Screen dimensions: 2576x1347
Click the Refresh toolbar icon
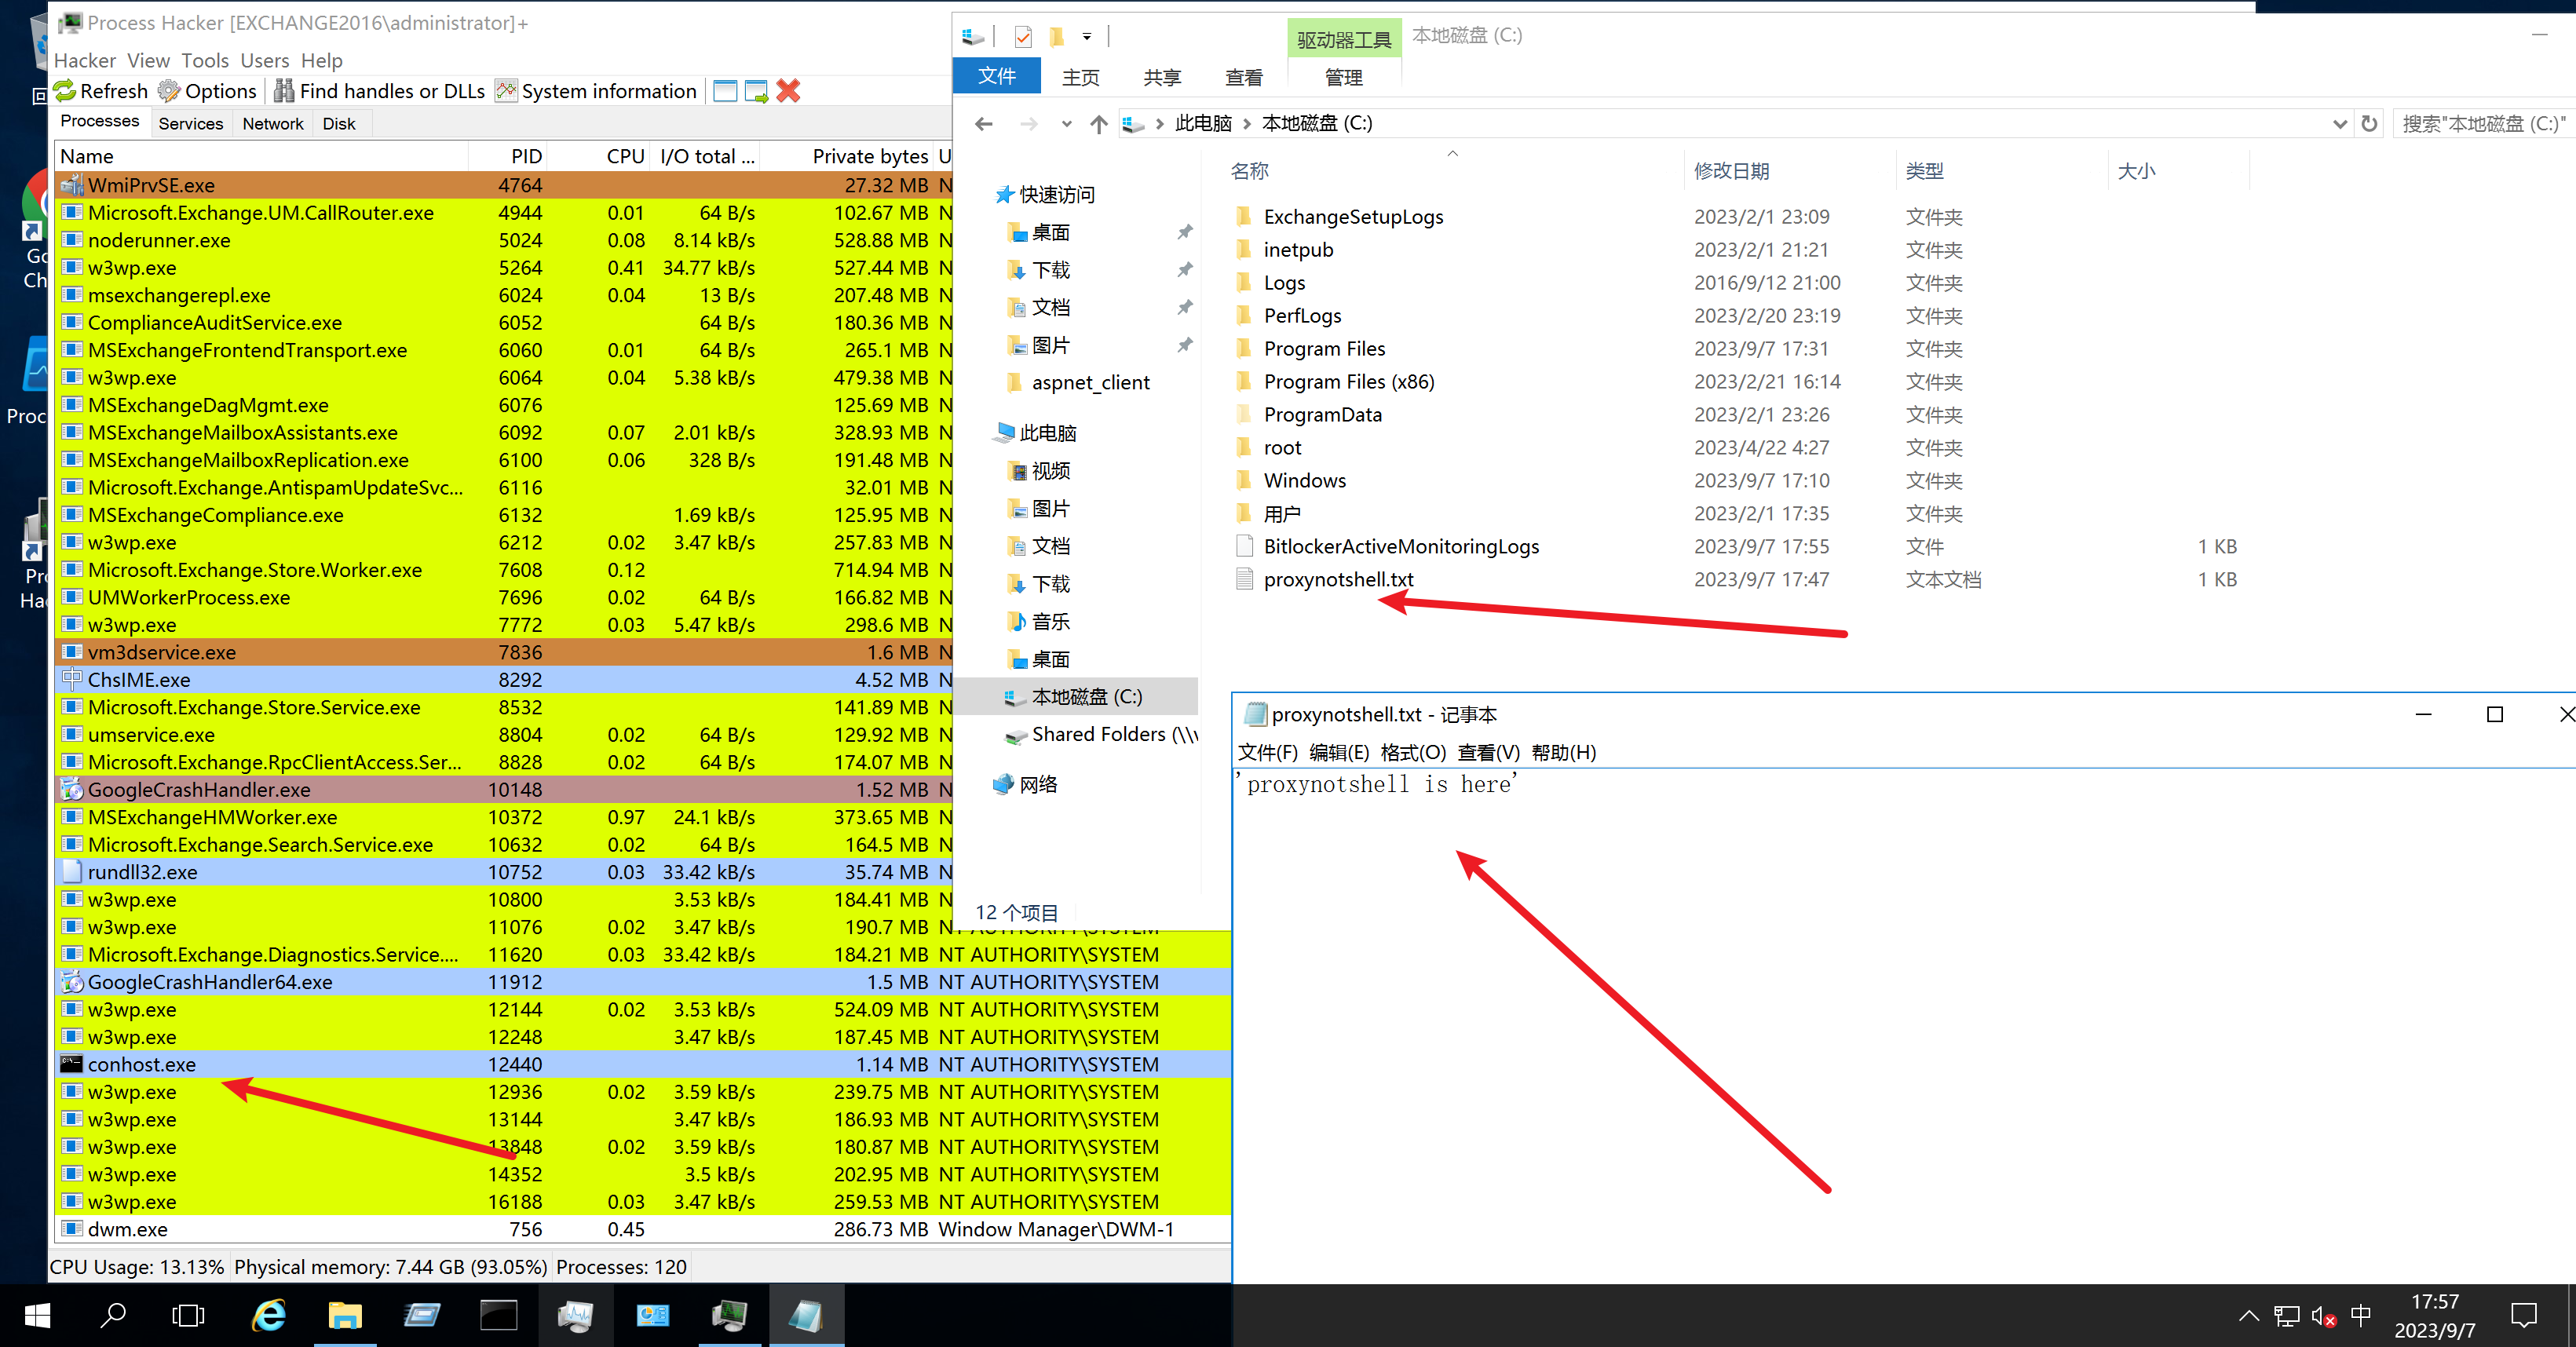66,91
